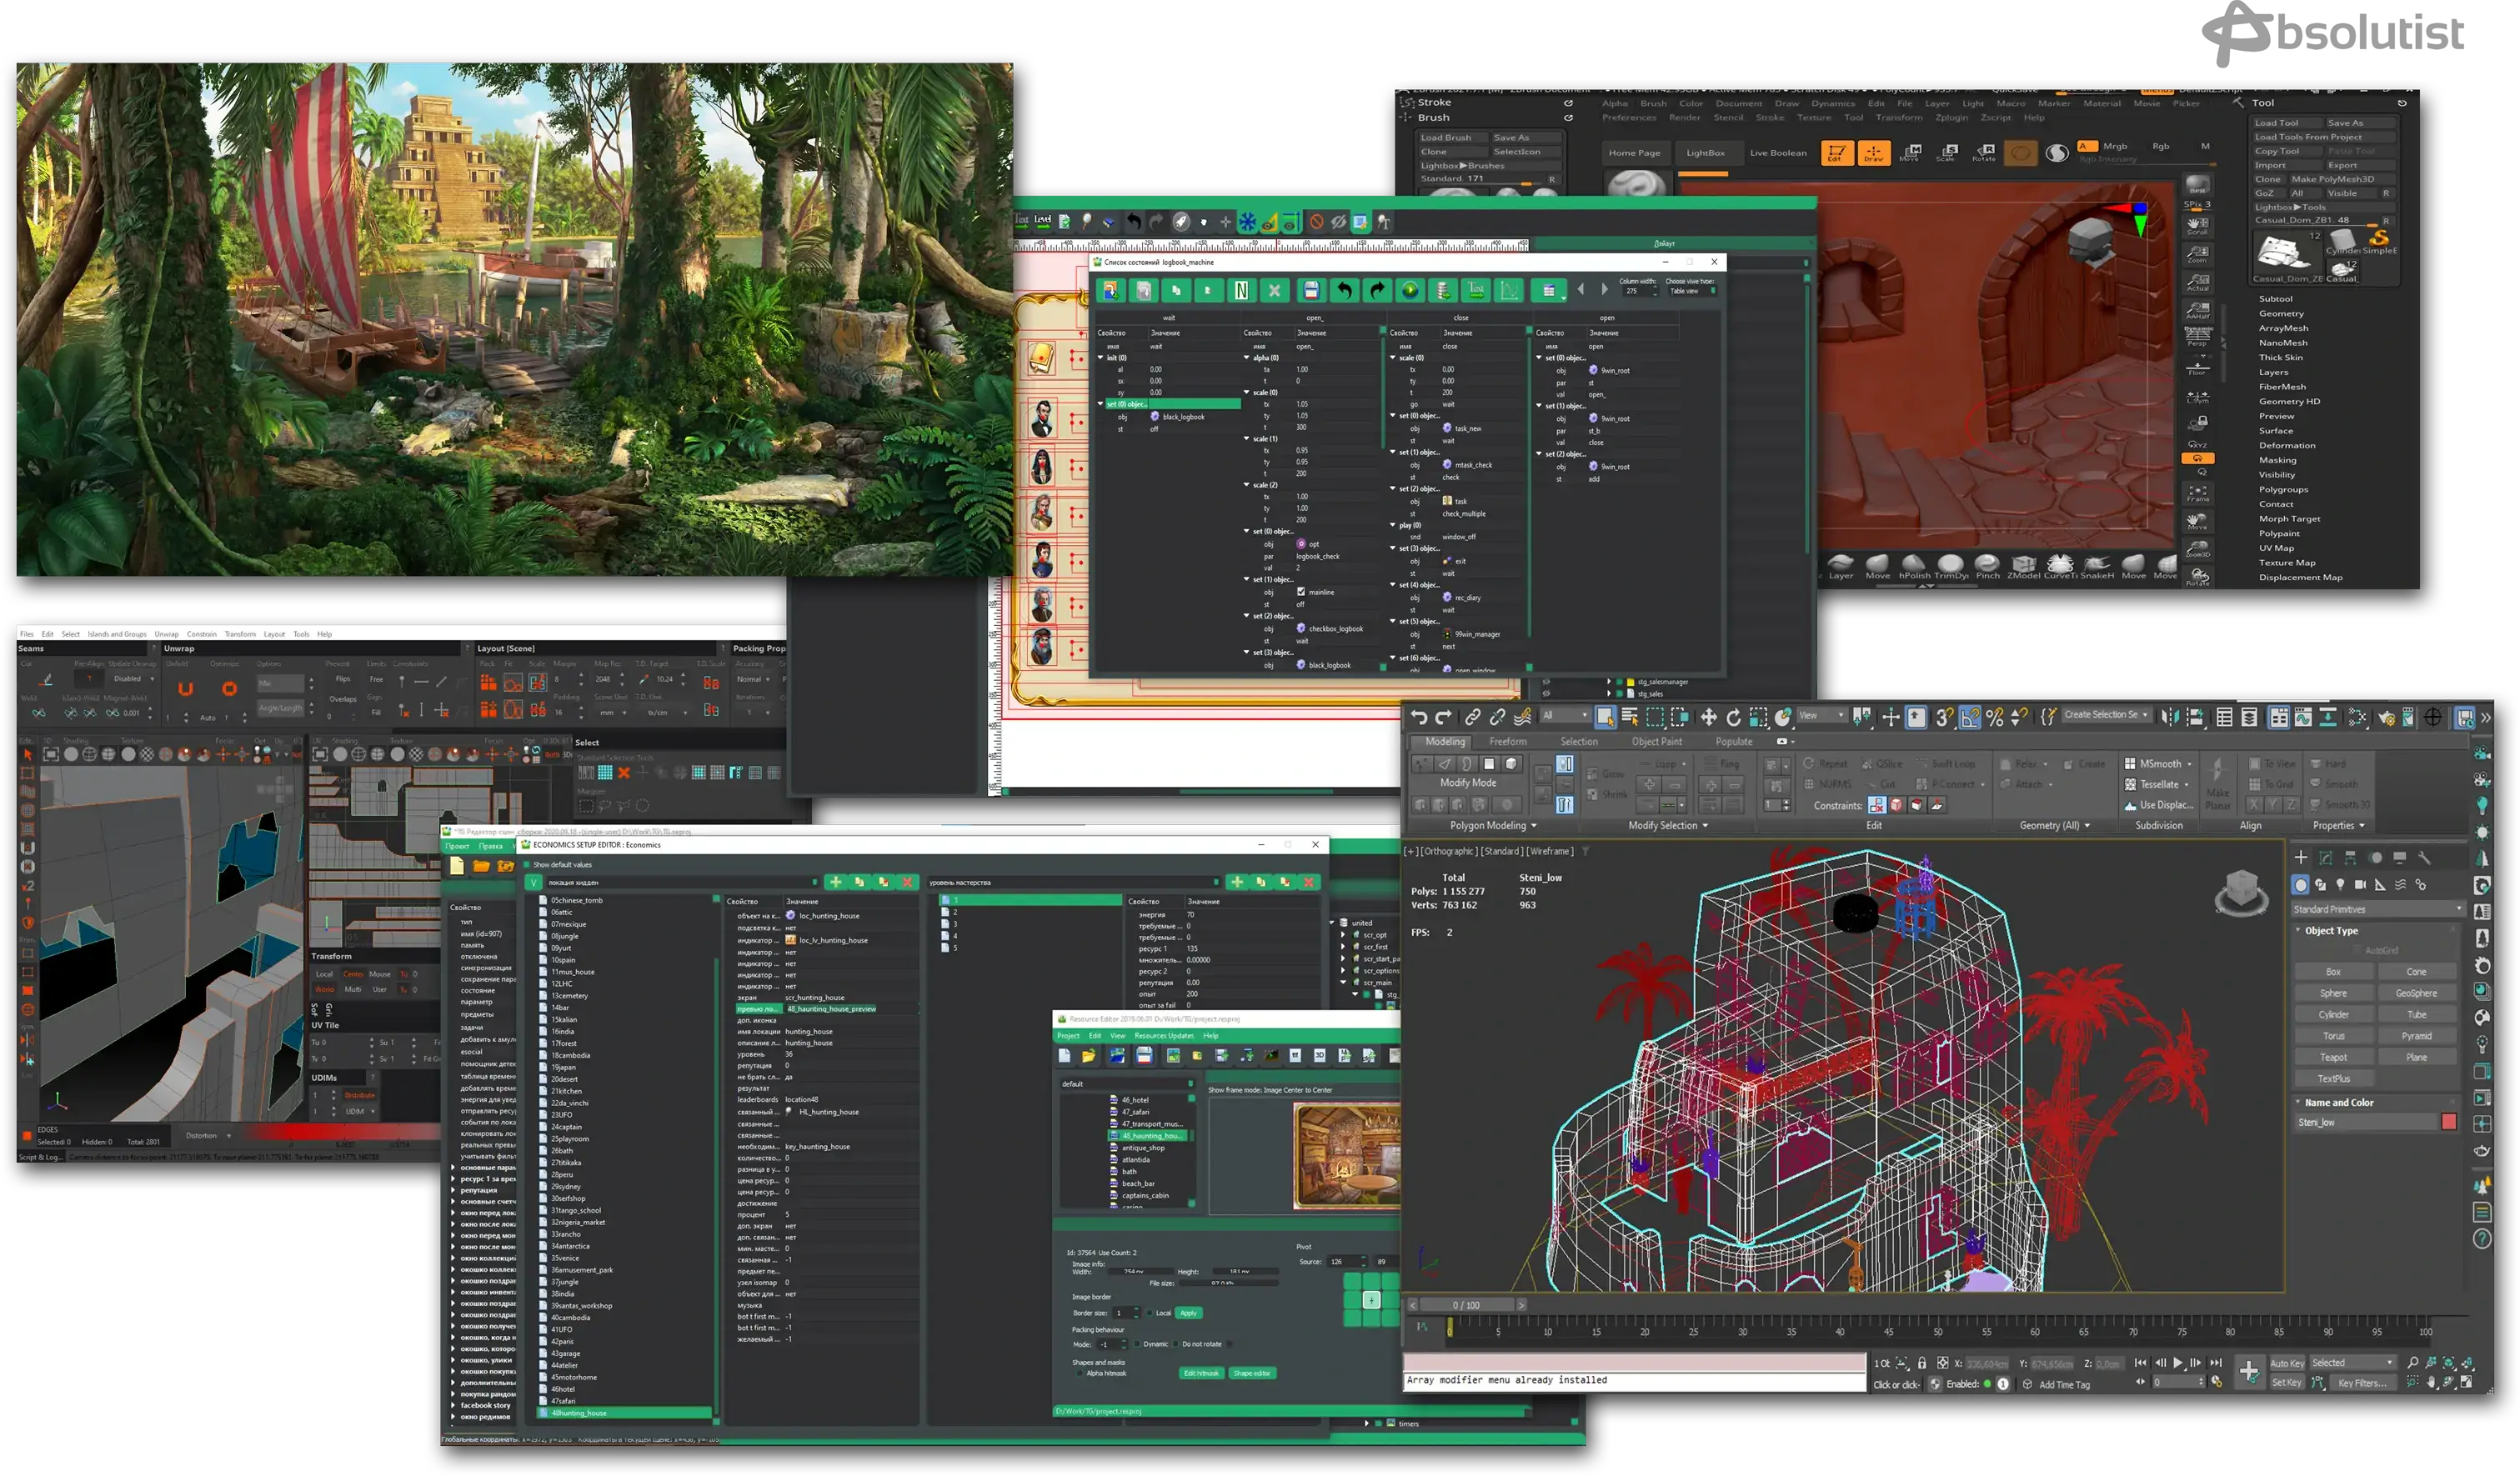The width and height of the screenshot is (2520, 1476).
Task: Toggle the Mrgb mode in ZBrush
Action: tap(2115, 146)
